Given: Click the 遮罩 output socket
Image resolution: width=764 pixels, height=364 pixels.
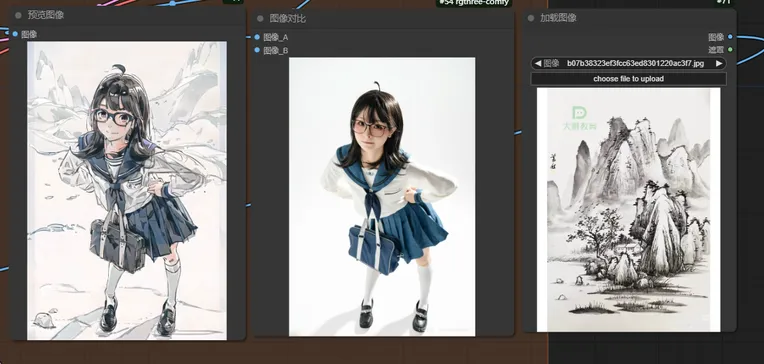Looking at the screenshot, I should [730, 49].
